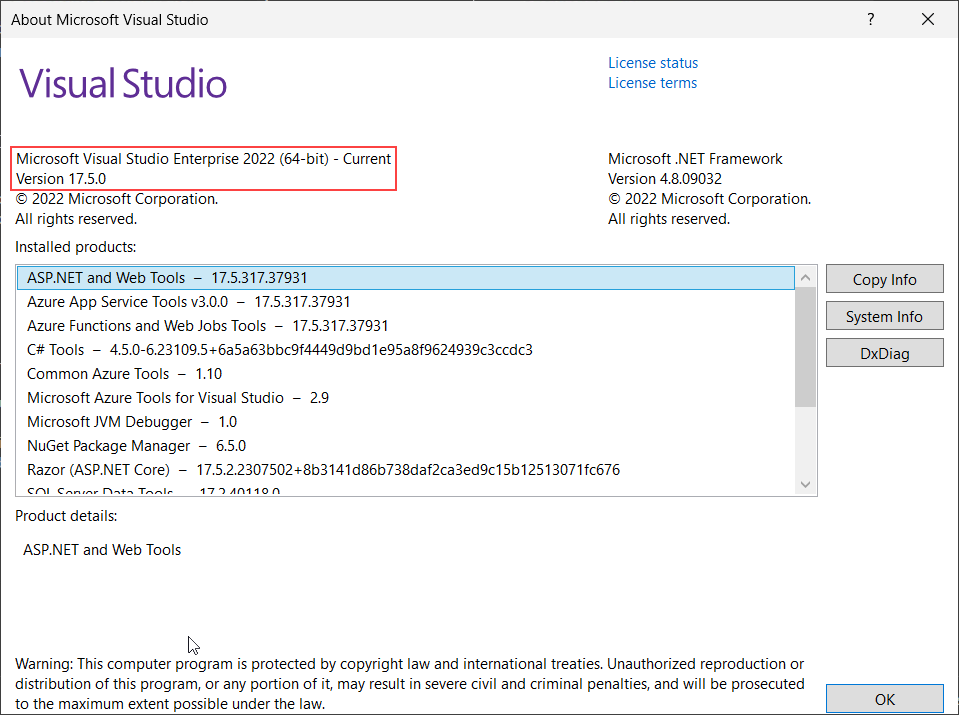Screen dimensions: 959x715
Task: Open the License status link
Action: pyautogui.click(x=653, y=63)
